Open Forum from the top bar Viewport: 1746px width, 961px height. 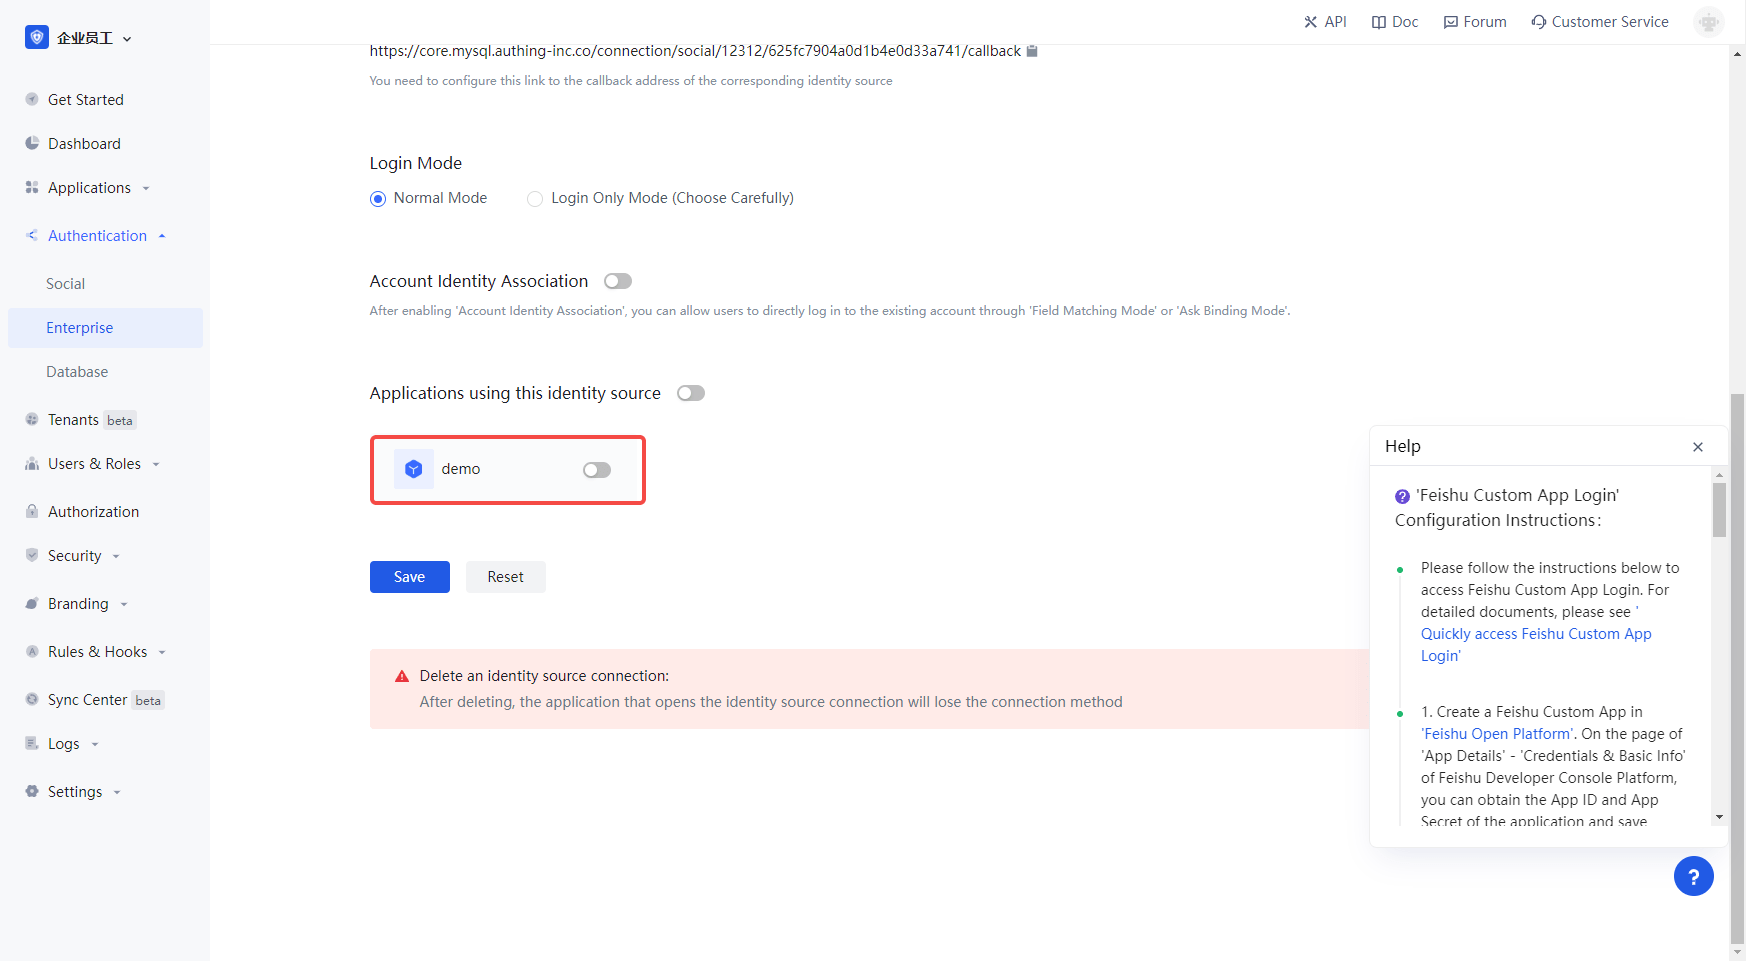point(1475,22)
